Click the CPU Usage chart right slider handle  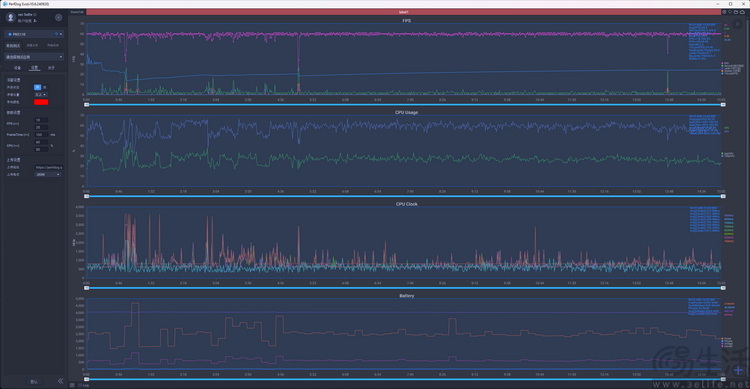point(723,196)
